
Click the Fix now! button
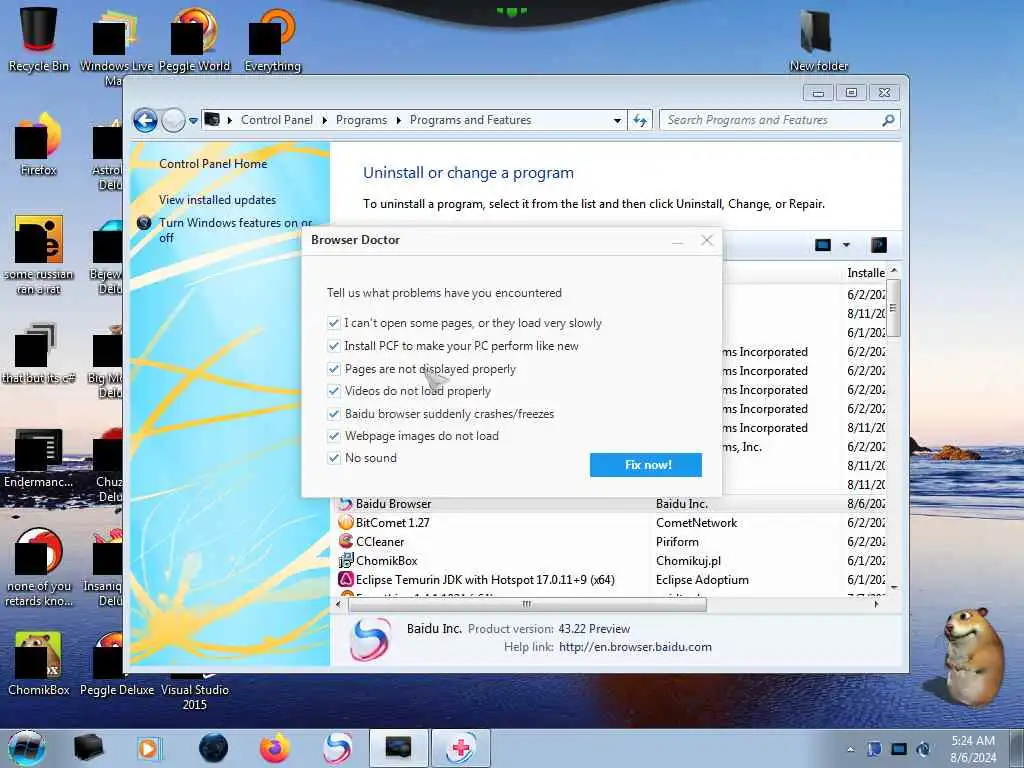(x=646, y=465)
